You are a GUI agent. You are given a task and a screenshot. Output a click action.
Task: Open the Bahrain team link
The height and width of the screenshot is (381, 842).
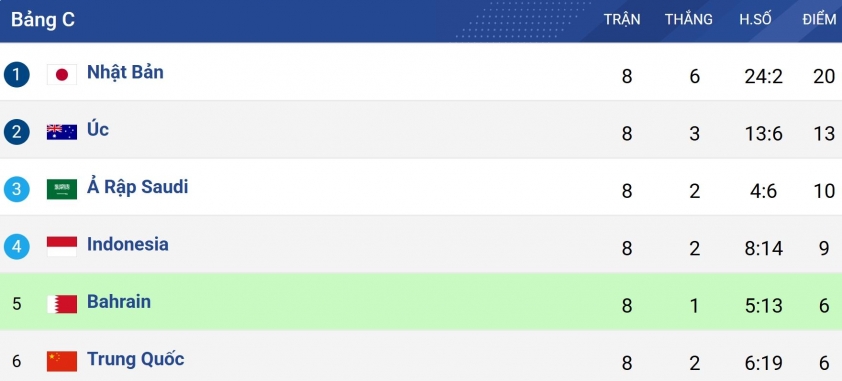coord(119,302)
